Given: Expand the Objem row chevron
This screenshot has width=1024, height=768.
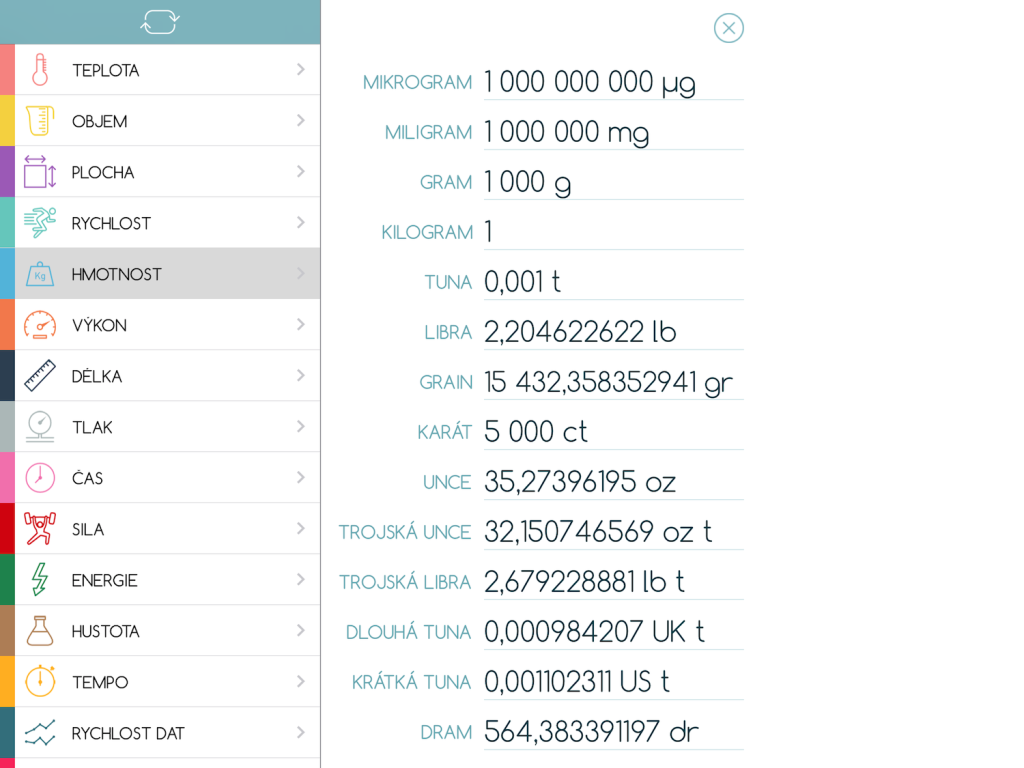Looking at the screenshot, I should pos(300,120).
